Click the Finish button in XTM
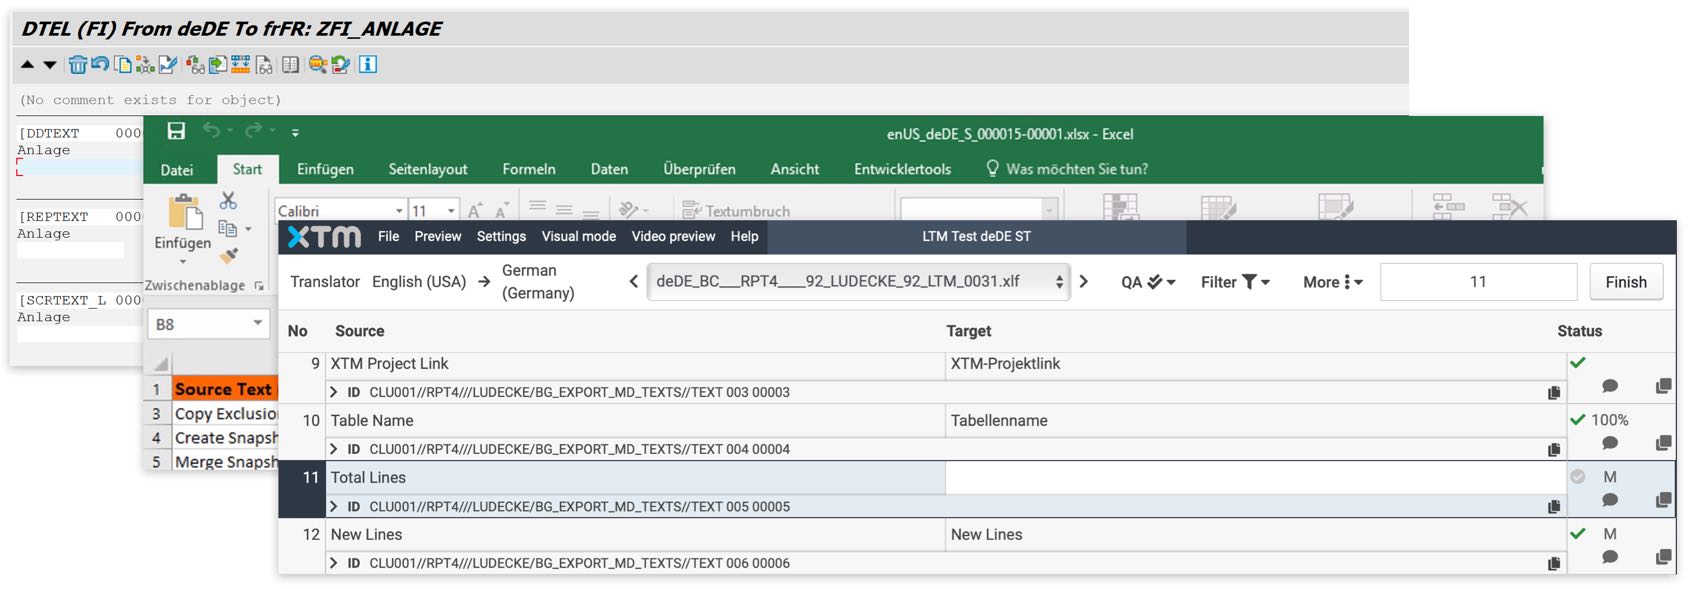 pos(1626,282)
